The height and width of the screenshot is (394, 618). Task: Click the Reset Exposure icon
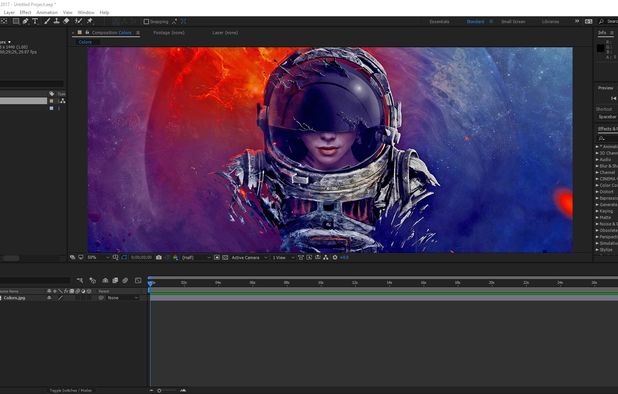point(335,257)
